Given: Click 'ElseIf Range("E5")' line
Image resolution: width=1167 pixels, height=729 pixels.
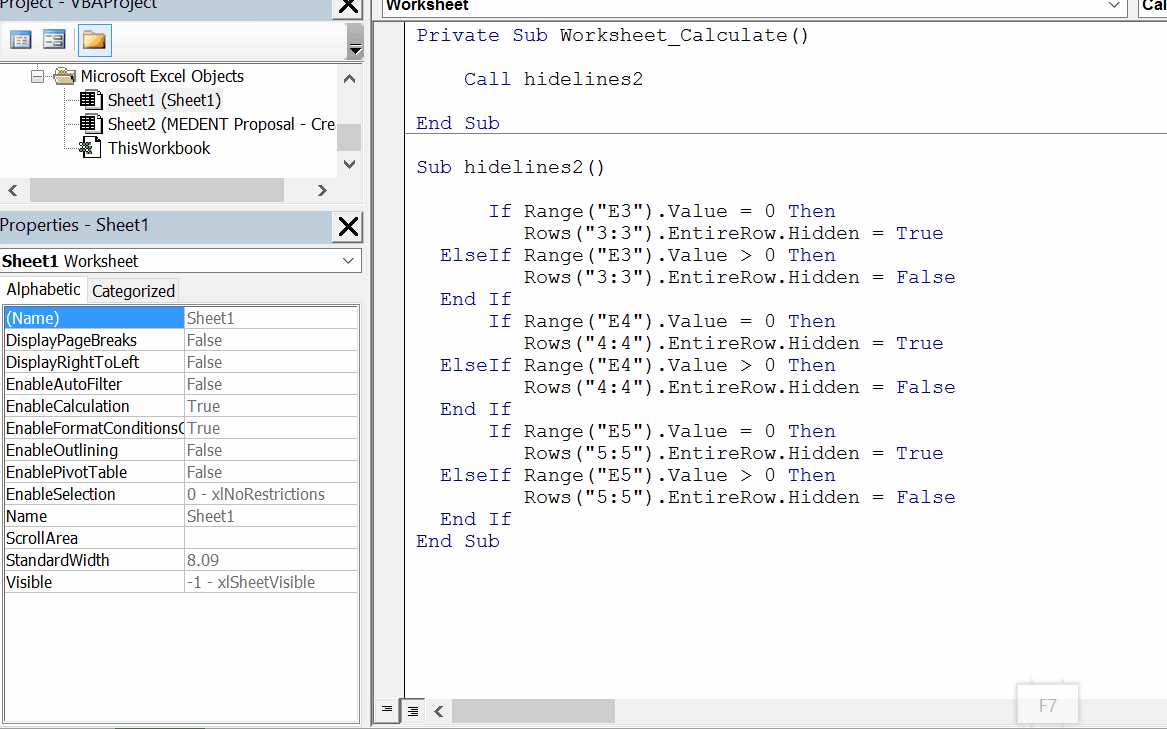Looking at the screenshot, I should pos(638,475).
